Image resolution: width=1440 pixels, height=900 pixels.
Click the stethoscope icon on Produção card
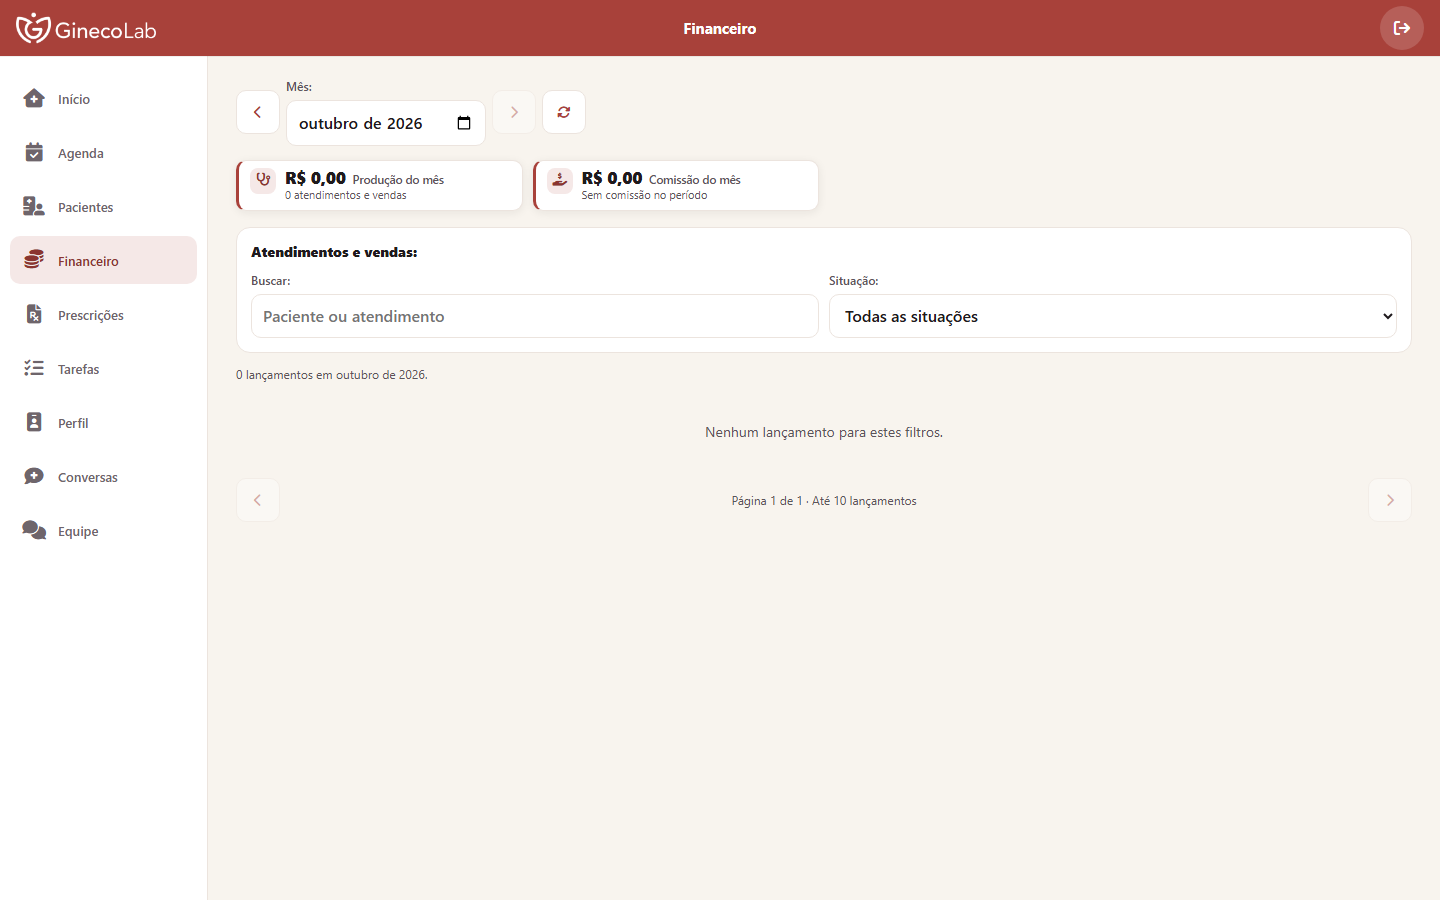pos(263,180)
